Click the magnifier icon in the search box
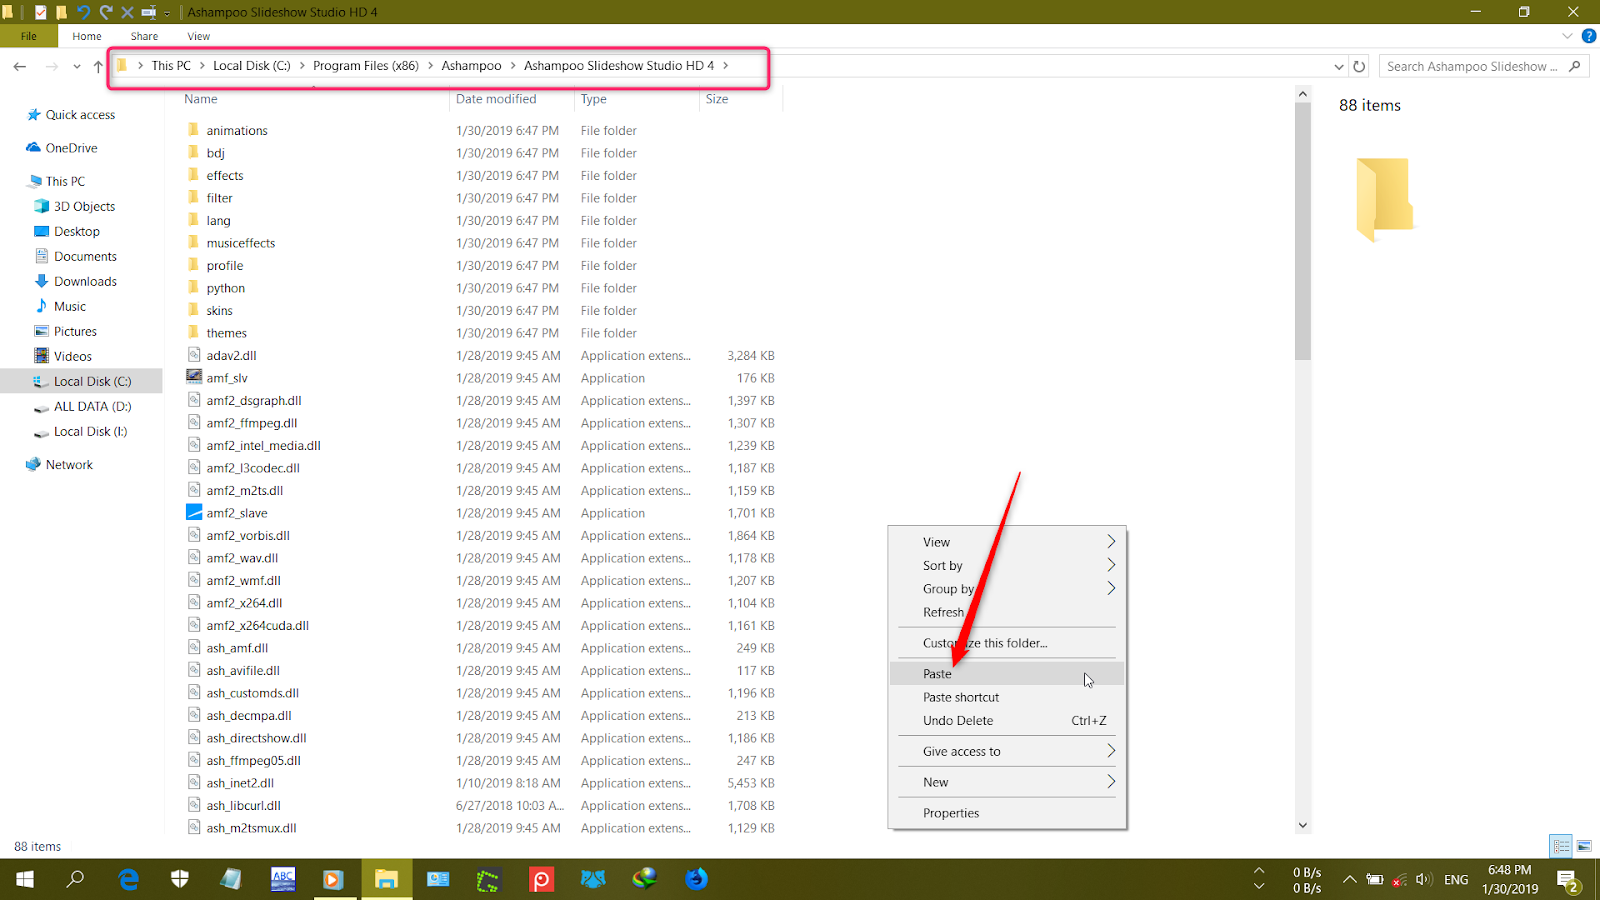 [x=1575, y=66]
